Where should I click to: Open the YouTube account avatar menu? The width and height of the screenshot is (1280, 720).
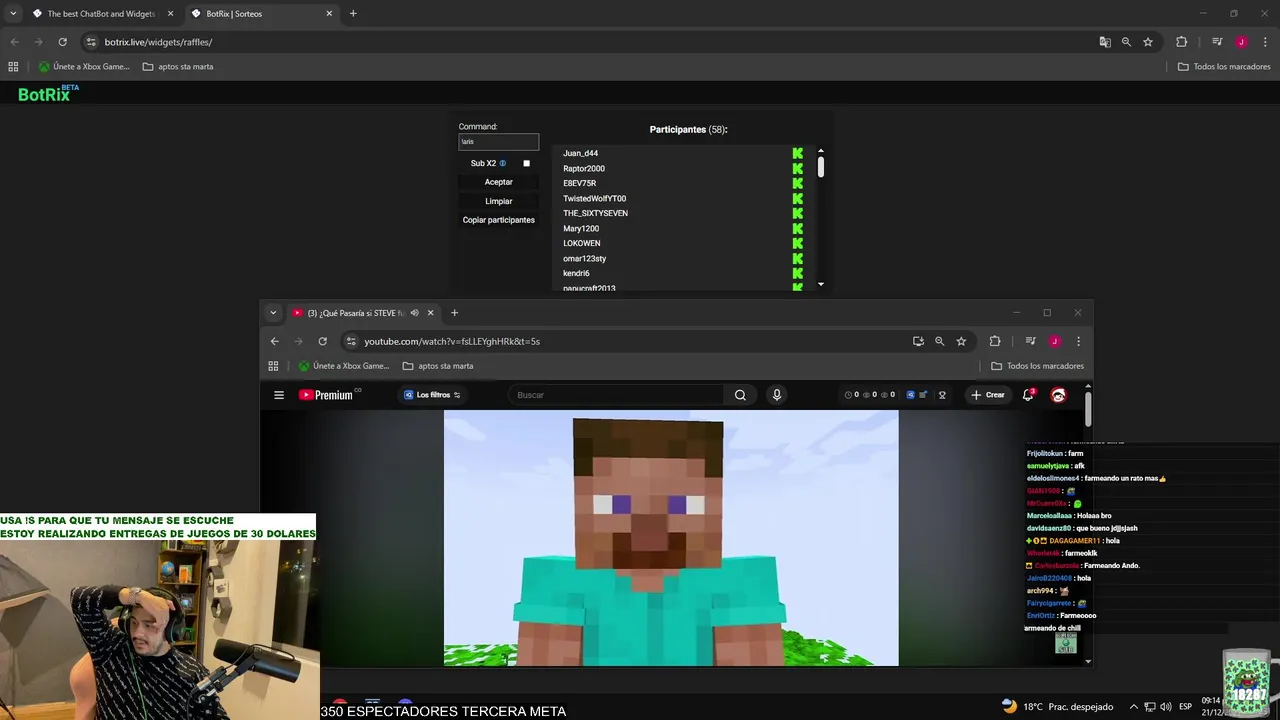coord(1058,395)
